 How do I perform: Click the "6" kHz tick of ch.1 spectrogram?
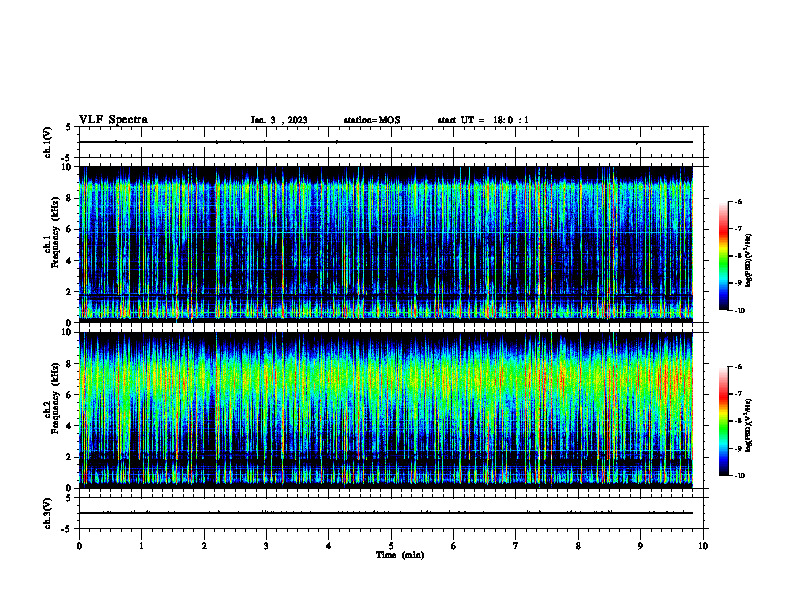(70, 229)
